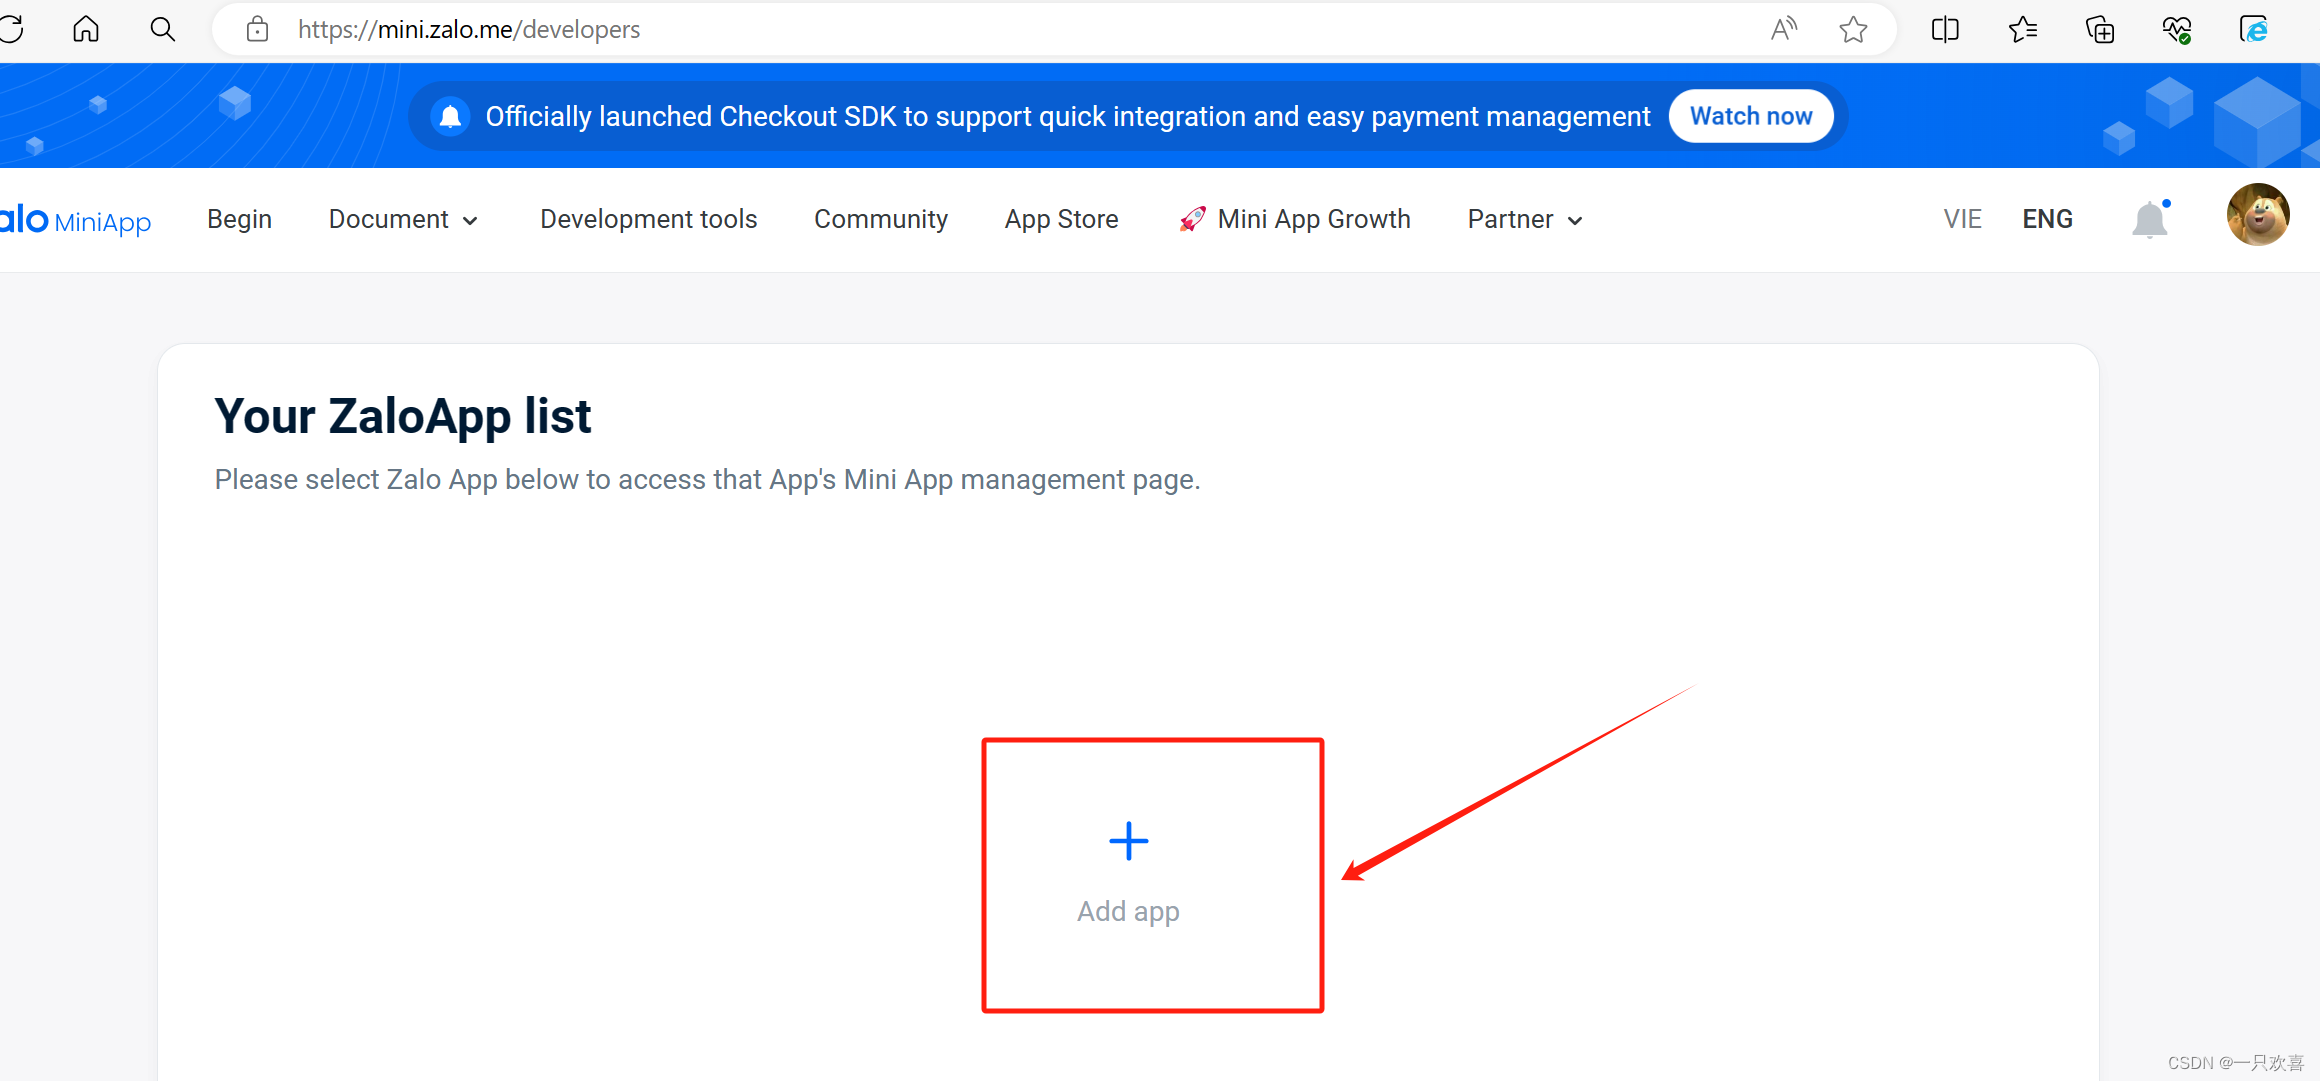Switch language to ENG

2047,219
